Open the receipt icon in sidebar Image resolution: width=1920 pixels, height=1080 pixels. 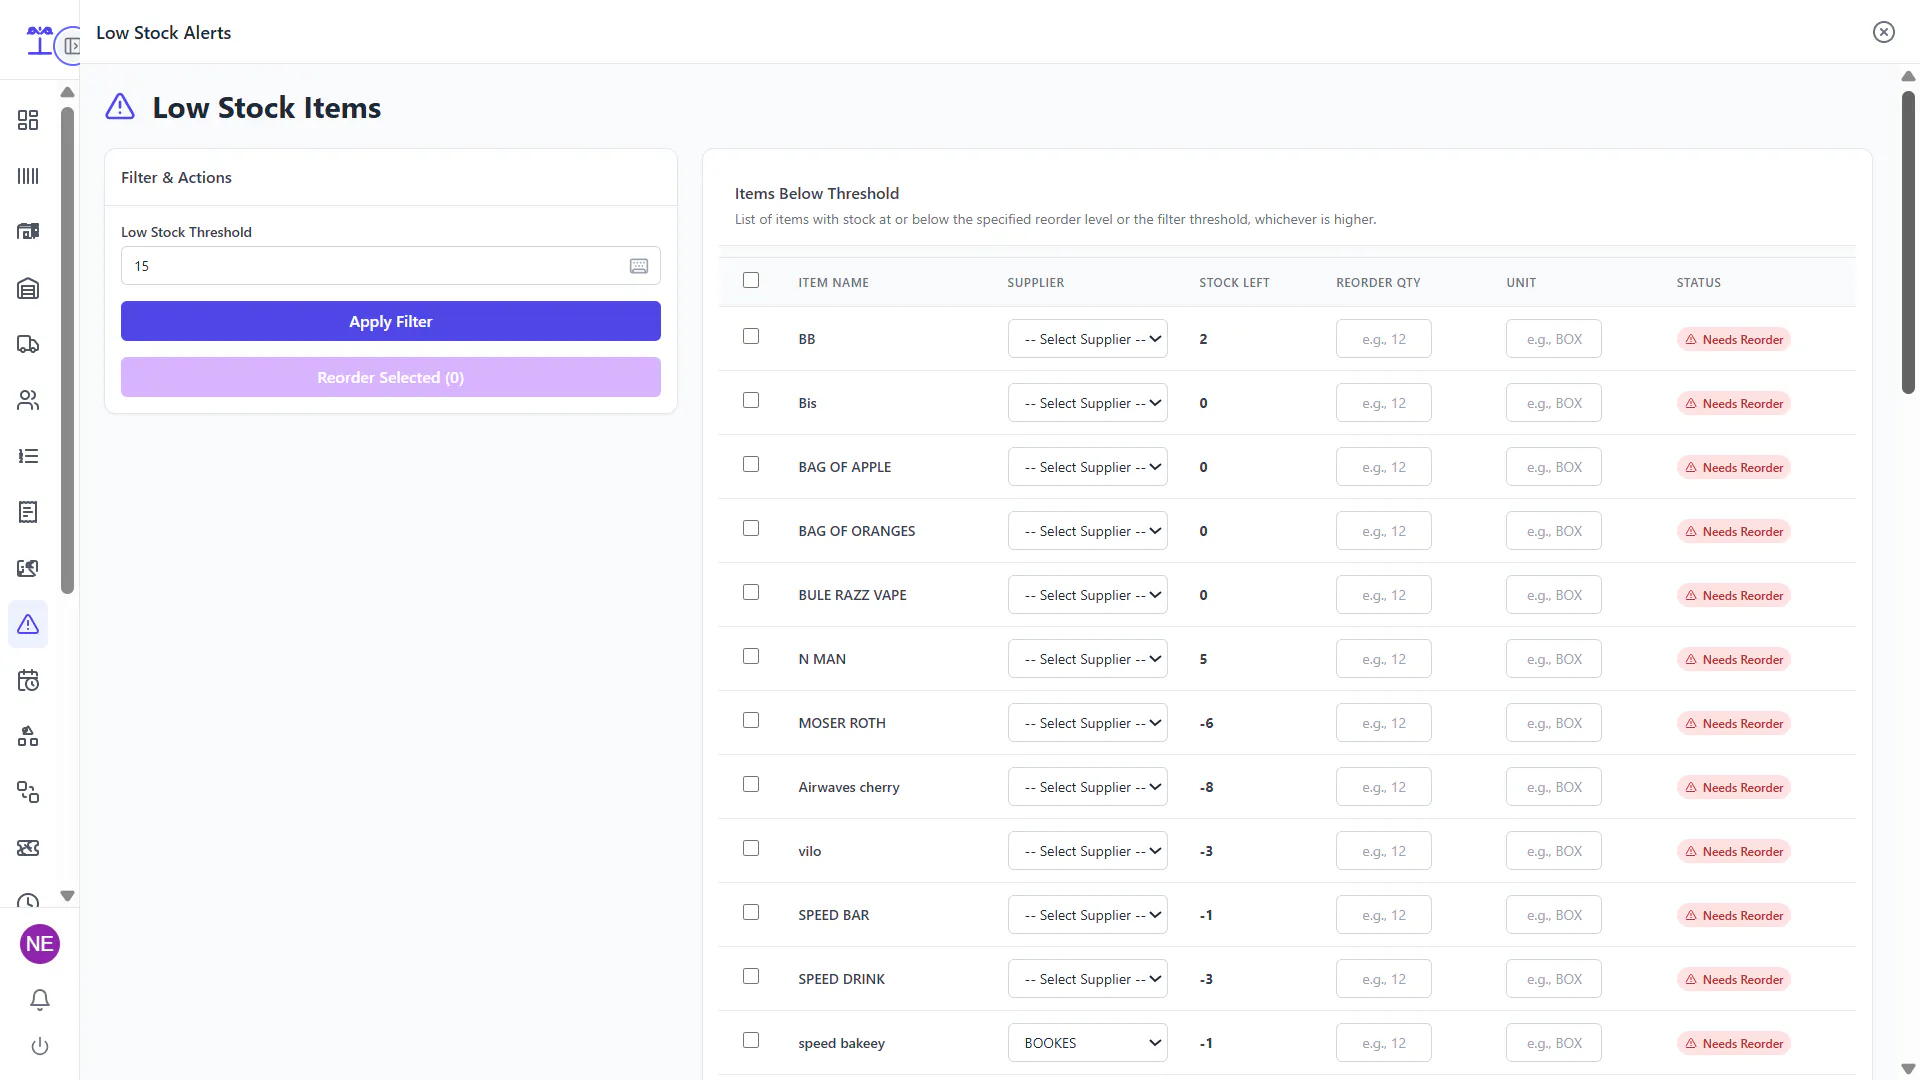pyautogui.click(x=28, y=512)
